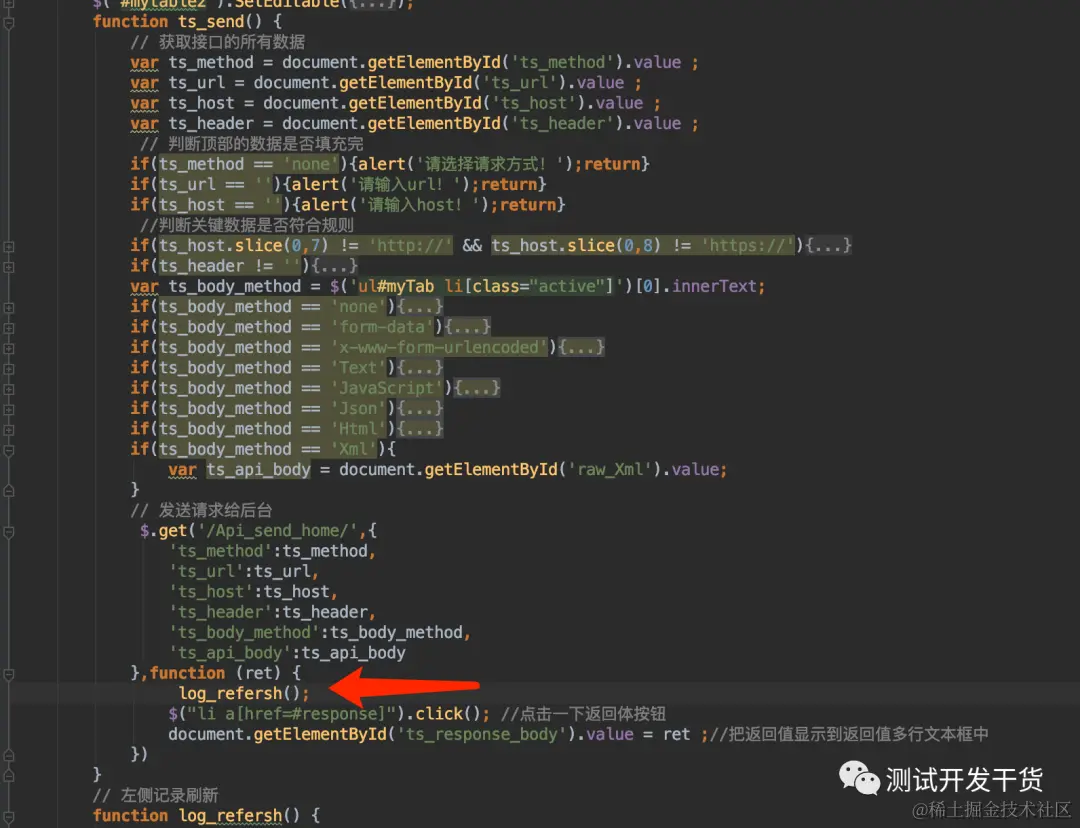Screen dimensions: 1080x828
Task: Click the comment '// 获取接口的所有数据'
Action: click(x=218, y=43)
